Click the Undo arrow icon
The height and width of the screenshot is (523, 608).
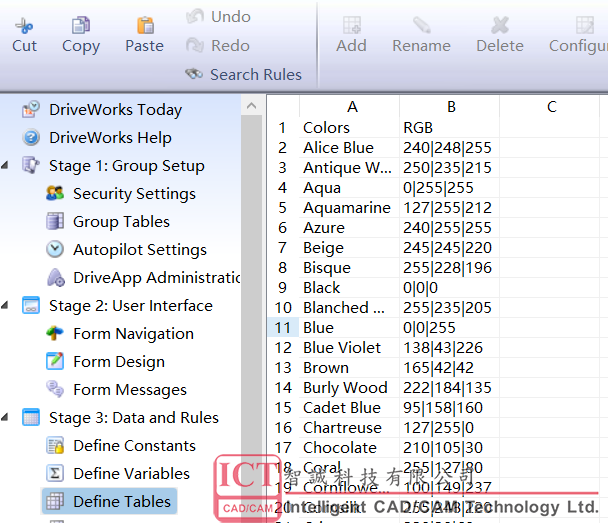(195, 17)
